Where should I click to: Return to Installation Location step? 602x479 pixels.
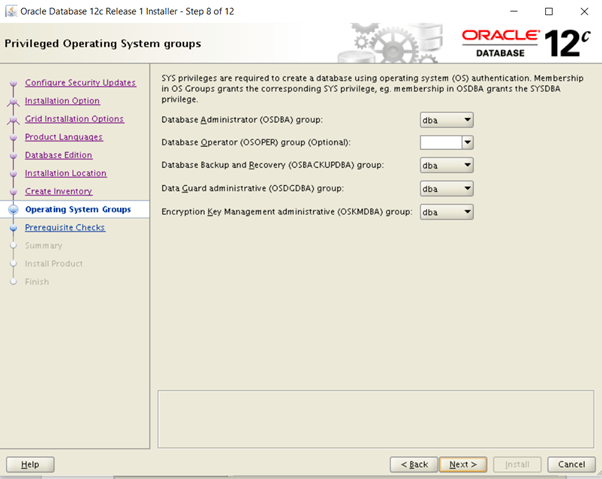click(x=65, y=173)
